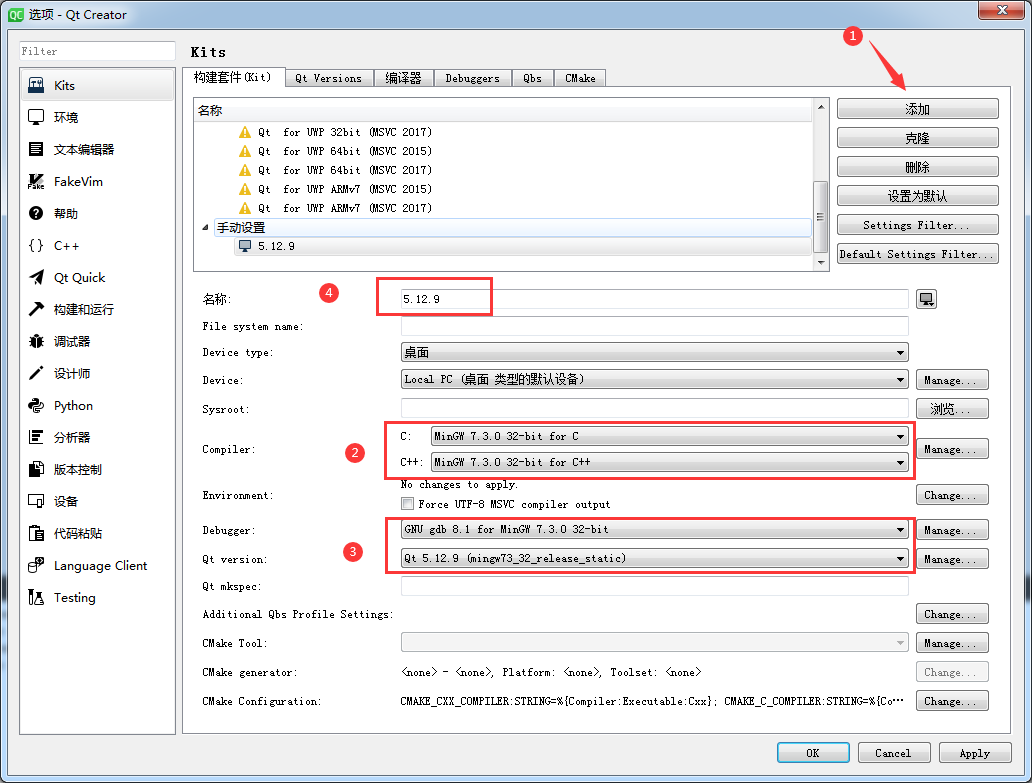The width and height of the screenshot is (1032, 783).
Task: Enable Force UTF-8 MSVC compiler output
Action: 408,503
